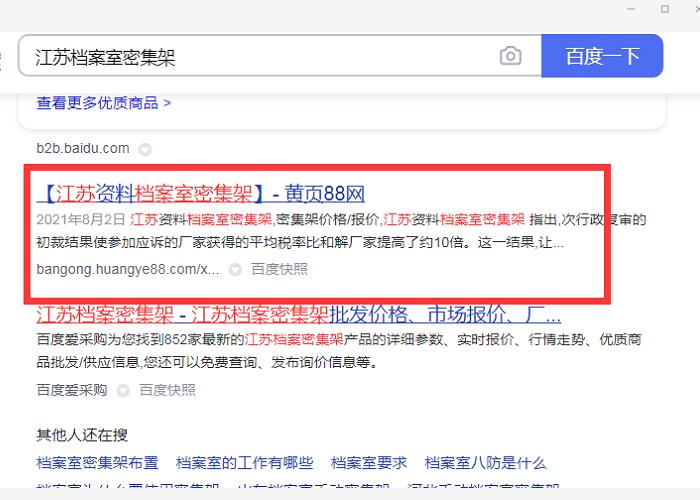Open 百度快照 for the huangye88 result

coord(279,269)
